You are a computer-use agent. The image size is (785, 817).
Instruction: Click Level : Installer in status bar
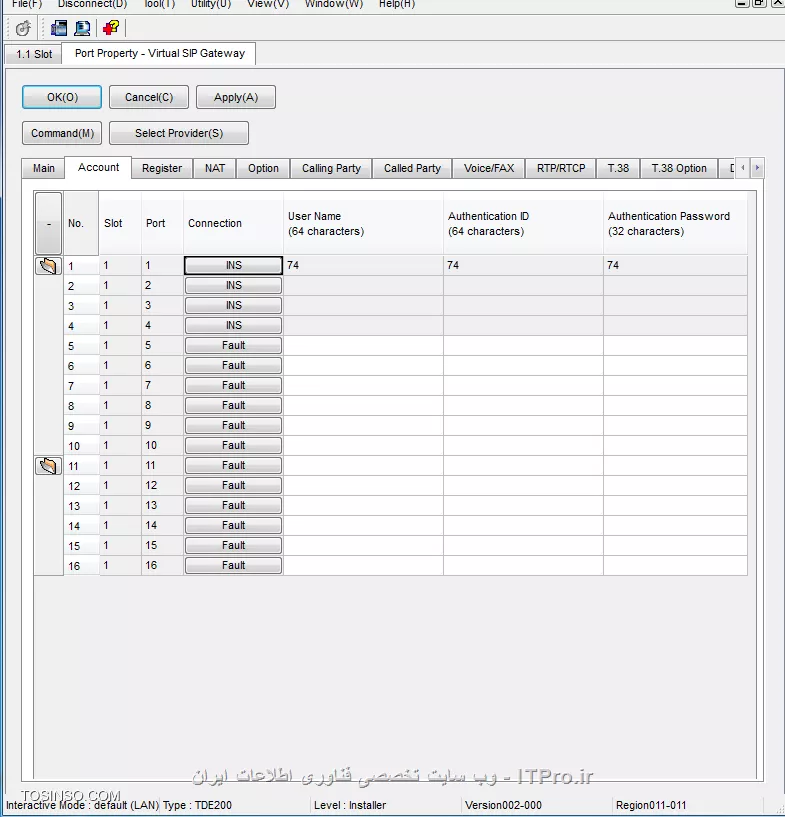tap(350, 806)
